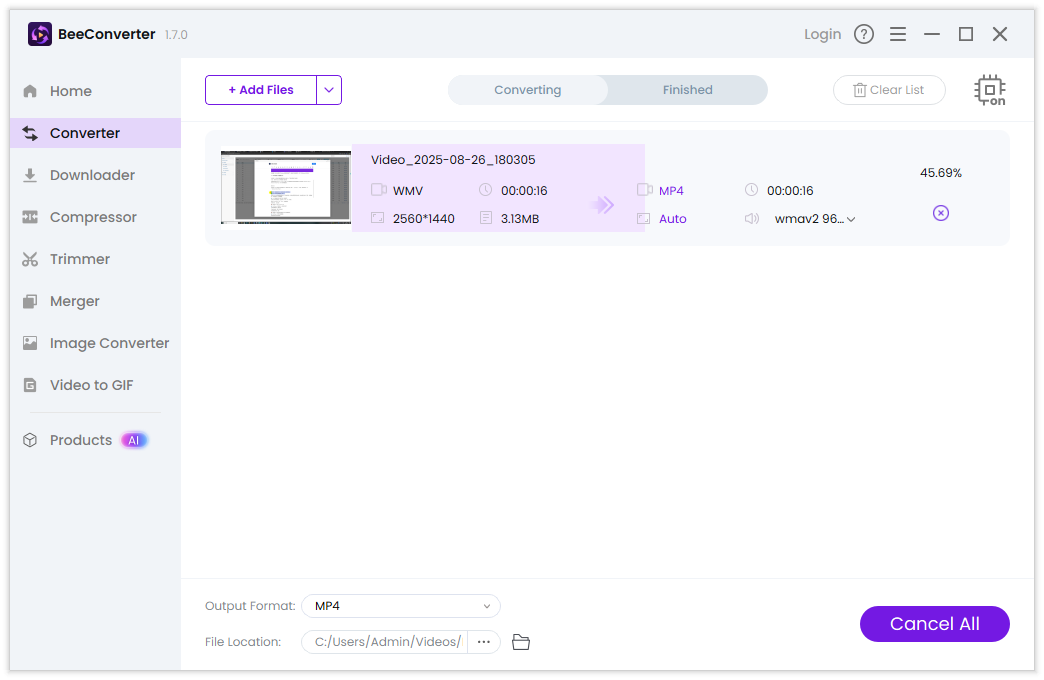1044x680 pixels.
Task: Open the Downloader section
Action: click(x=92, y=175)
